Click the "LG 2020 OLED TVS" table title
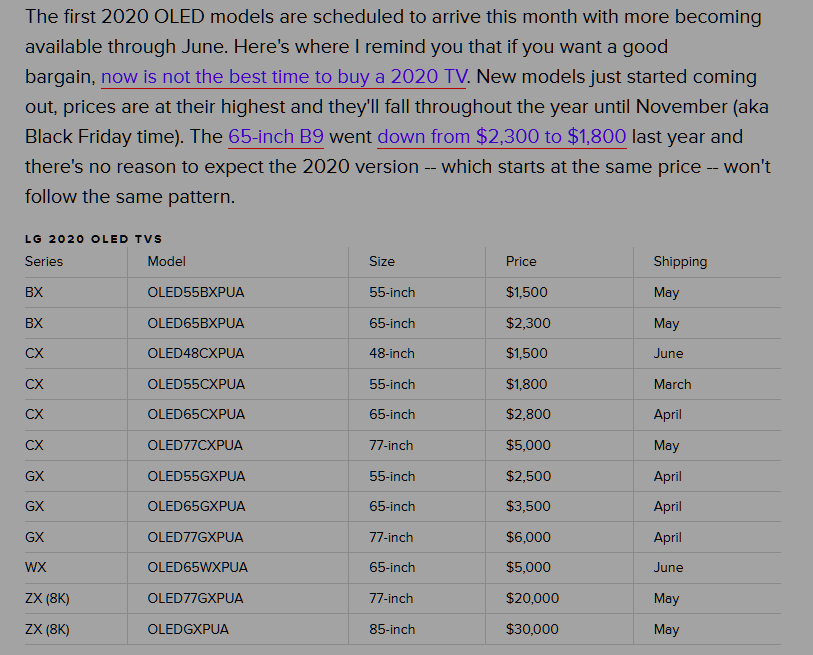813x655 pixels. (93, 239)
